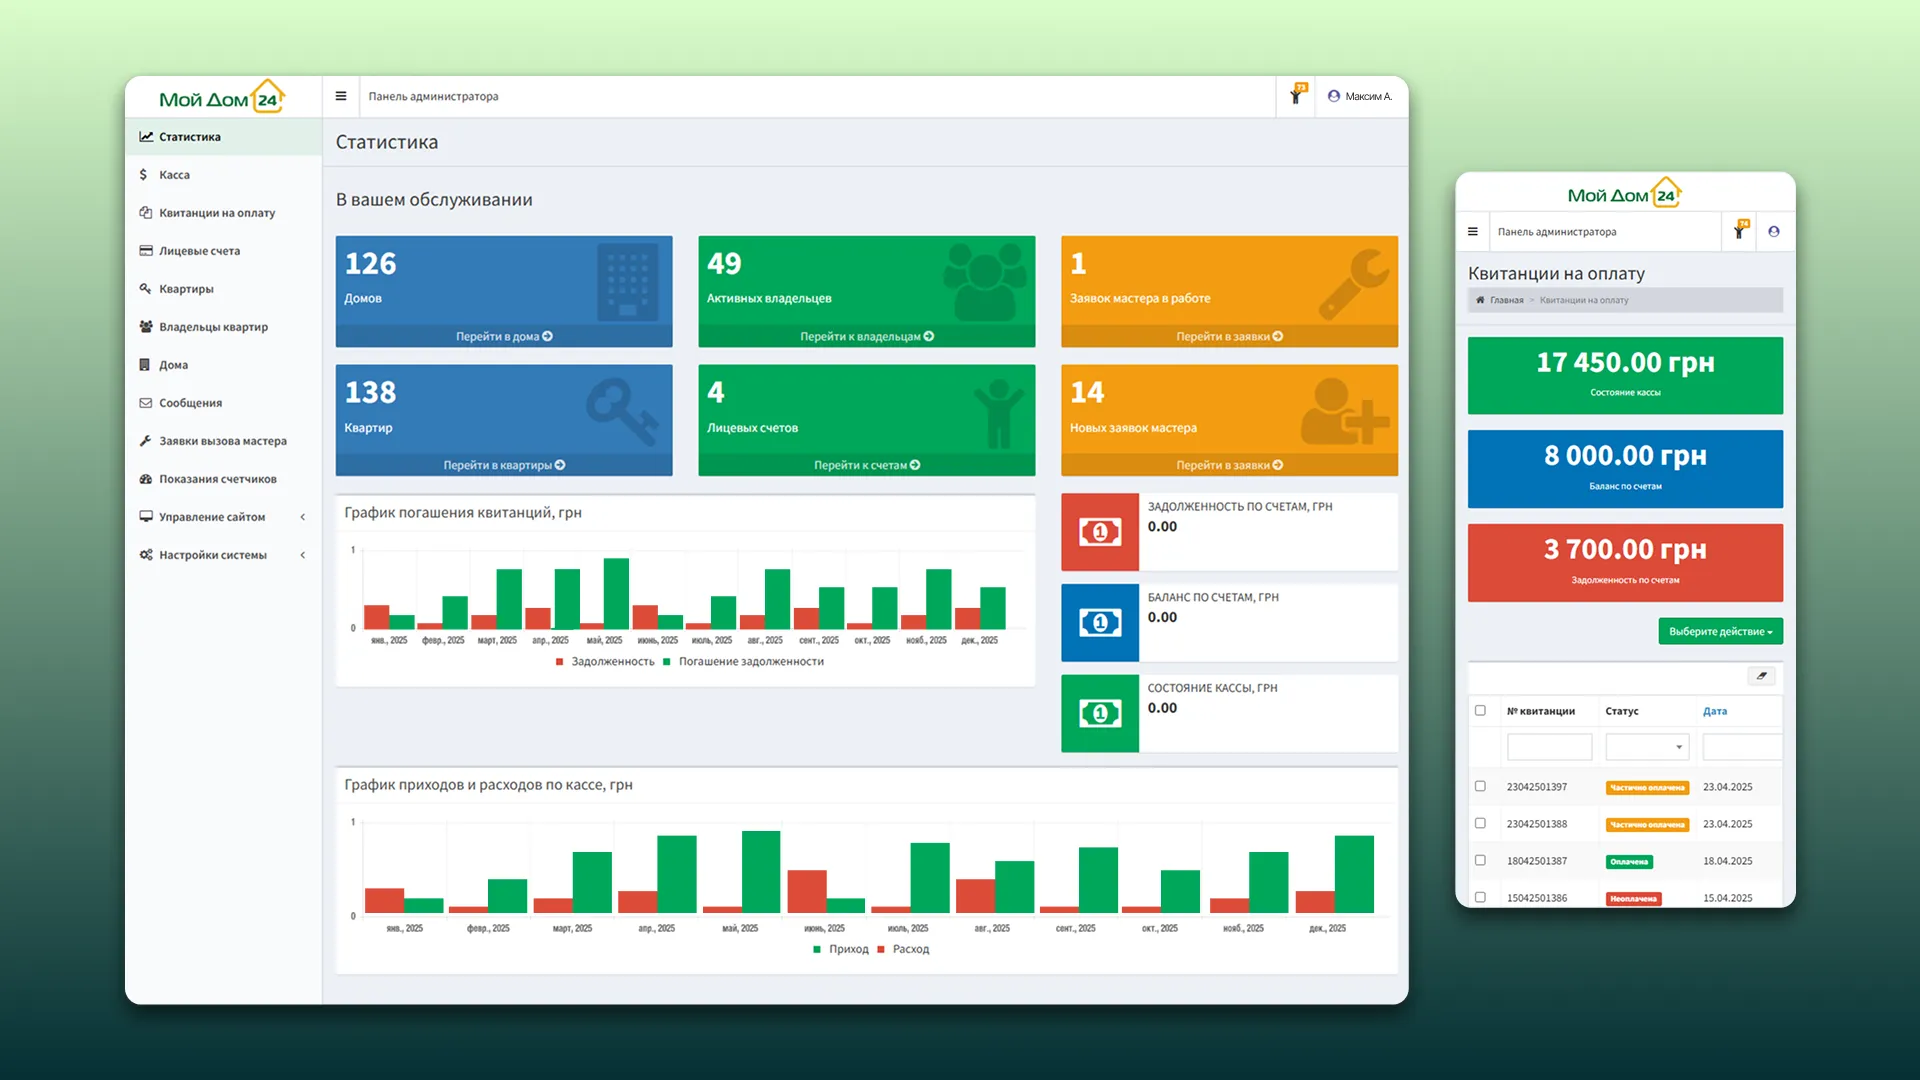Click the blue account balance money icon
The height and width of the screenshot is (1080, 1920).
1099,623
